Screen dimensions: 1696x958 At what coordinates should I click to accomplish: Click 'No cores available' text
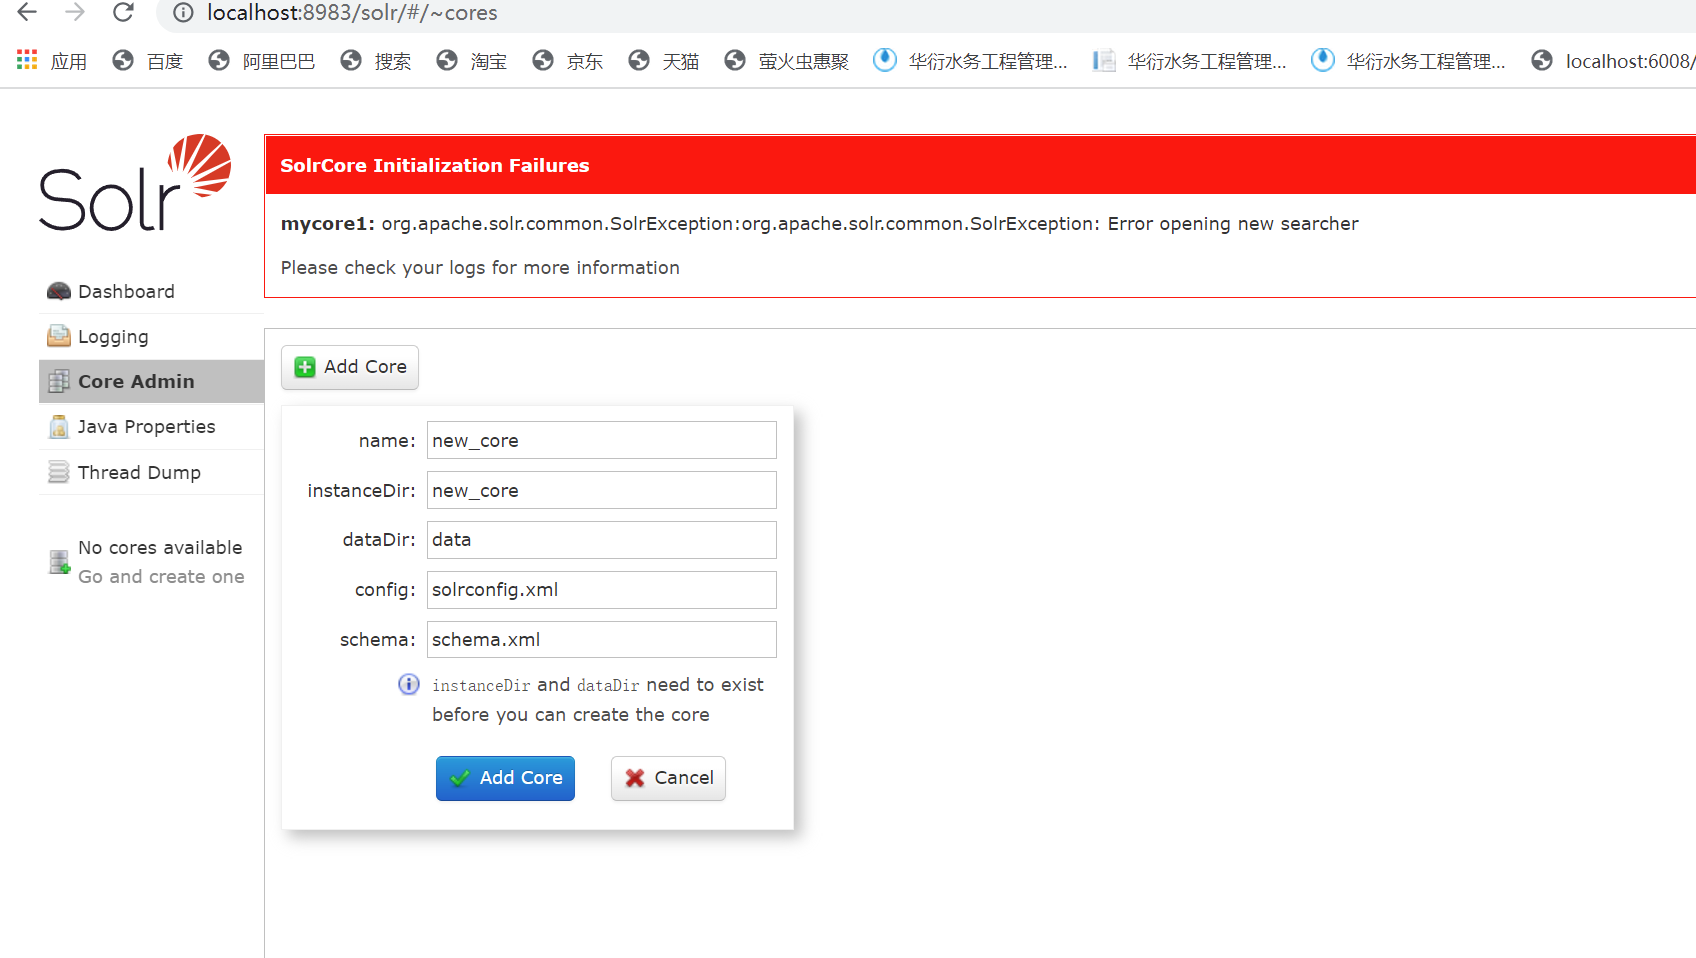160,548
